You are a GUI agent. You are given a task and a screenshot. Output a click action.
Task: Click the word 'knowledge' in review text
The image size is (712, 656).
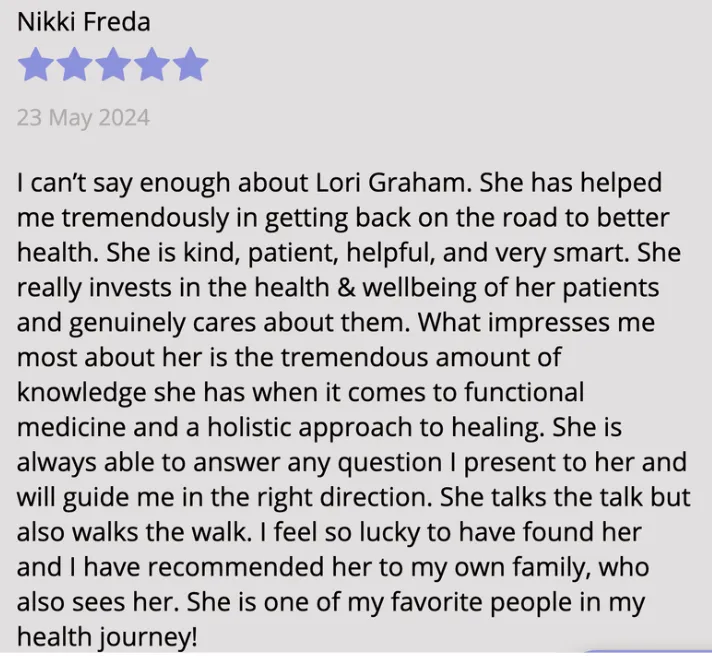[x=81, y=392]
